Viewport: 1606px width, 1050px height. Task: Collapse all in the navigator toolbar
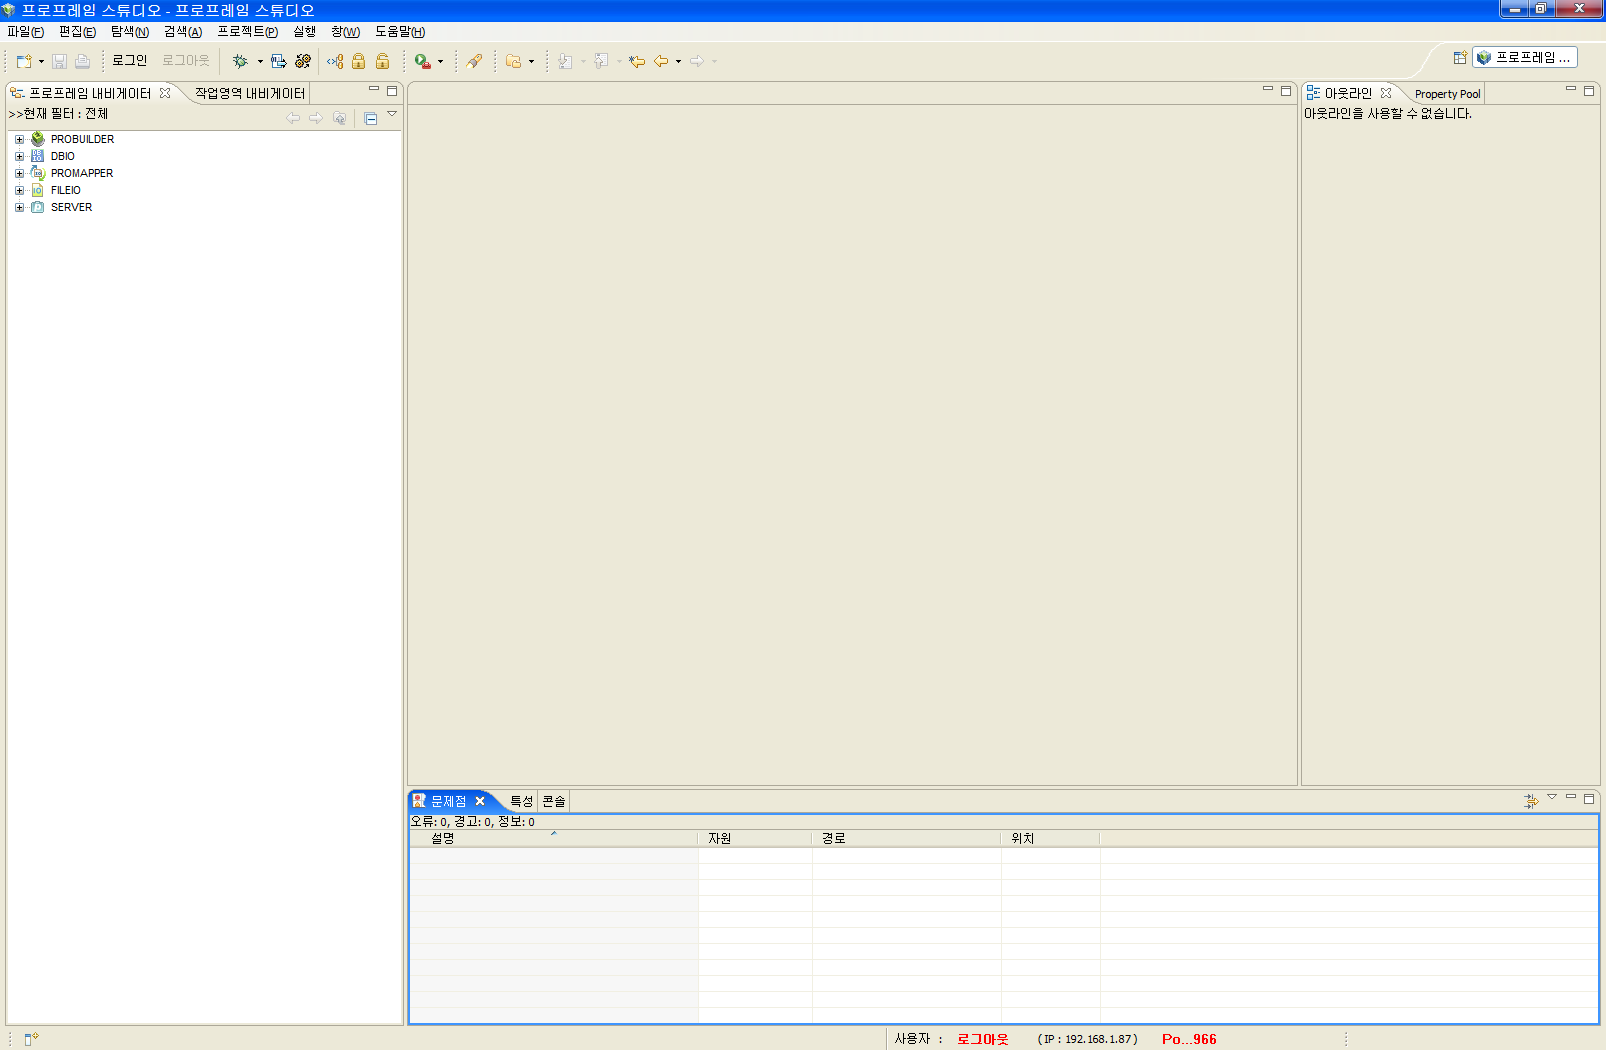pos(370,117)
